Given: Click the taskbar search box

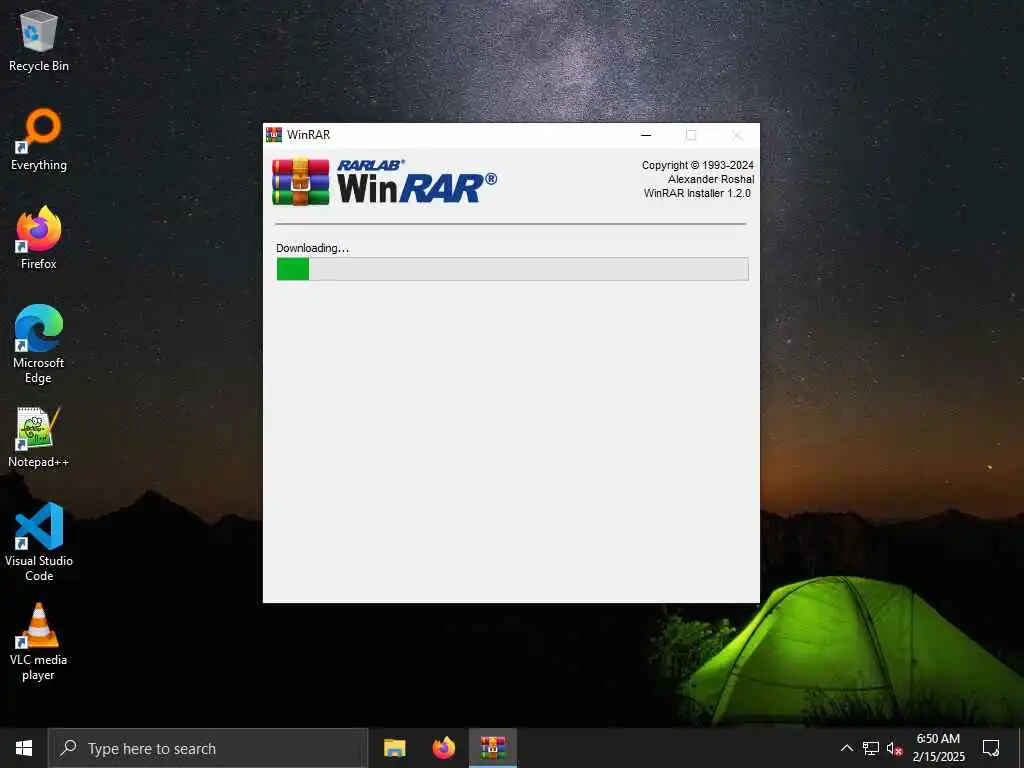Looking at the screenshot, I should pos(208,748).
